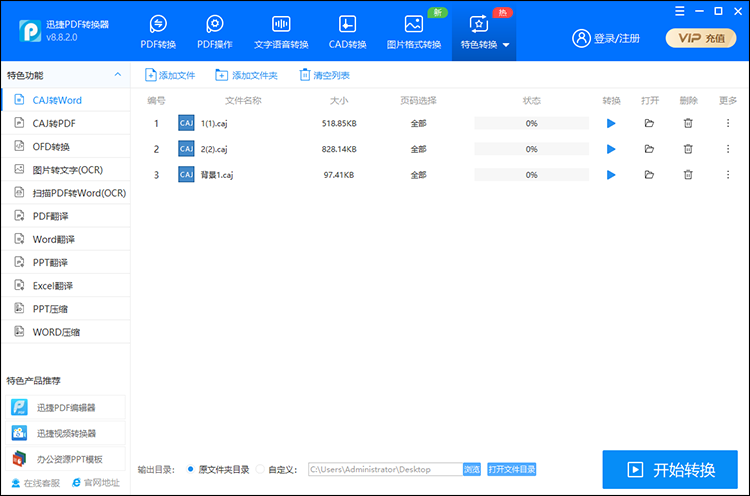Viewport: 750px width, 496px height.
Task: Click the 开始转换 button
Action: [x=670, y=470]
